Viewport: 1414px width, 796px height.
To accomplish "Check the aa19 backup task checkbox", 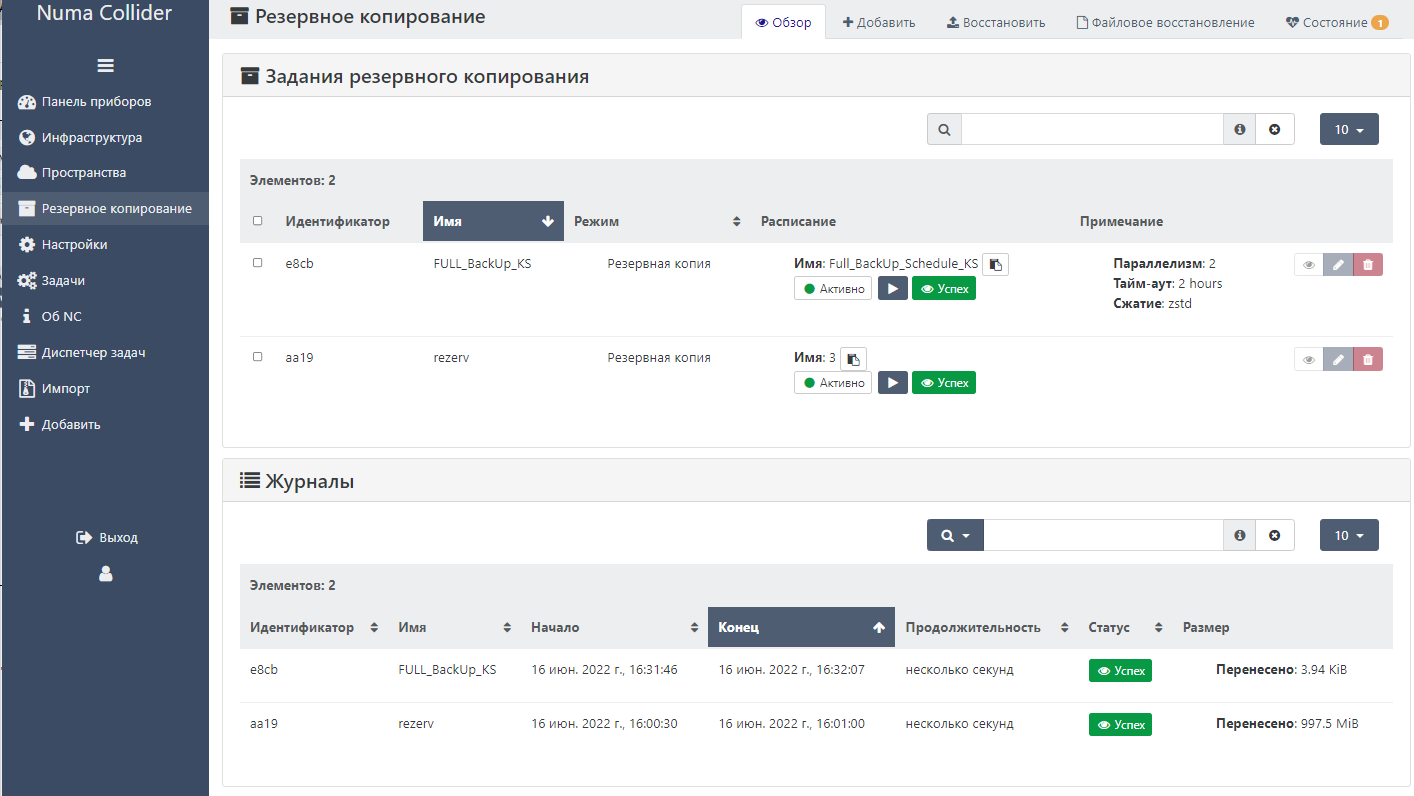I will tap(258, 357).
